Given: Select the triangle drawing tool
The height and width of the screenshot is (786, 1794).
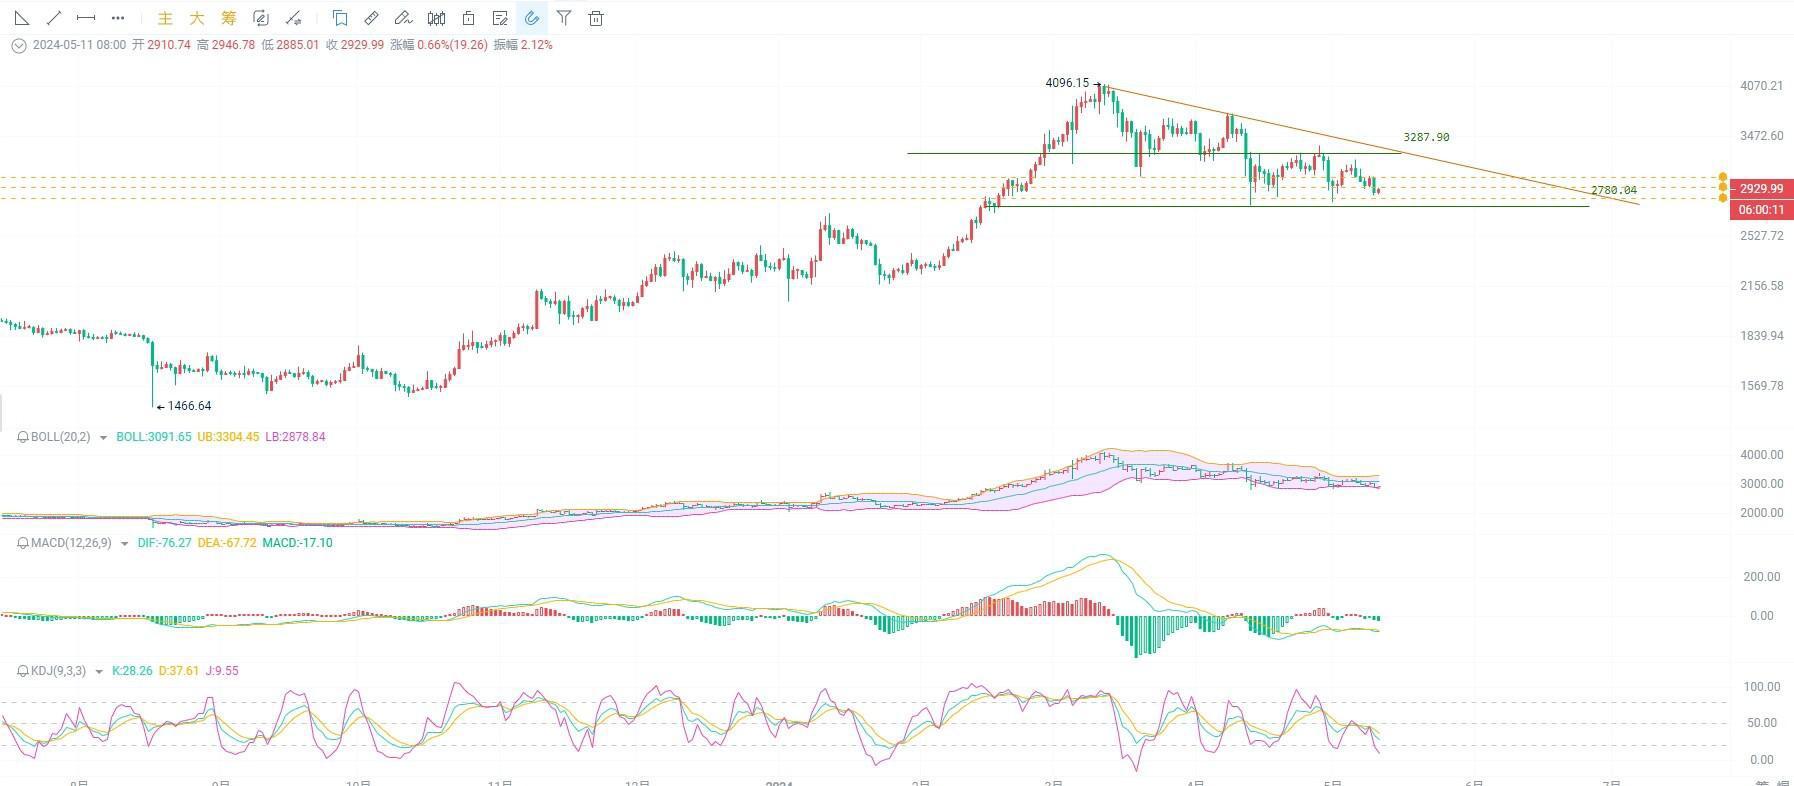Looking at the screenshot, I should click(21, 18).
